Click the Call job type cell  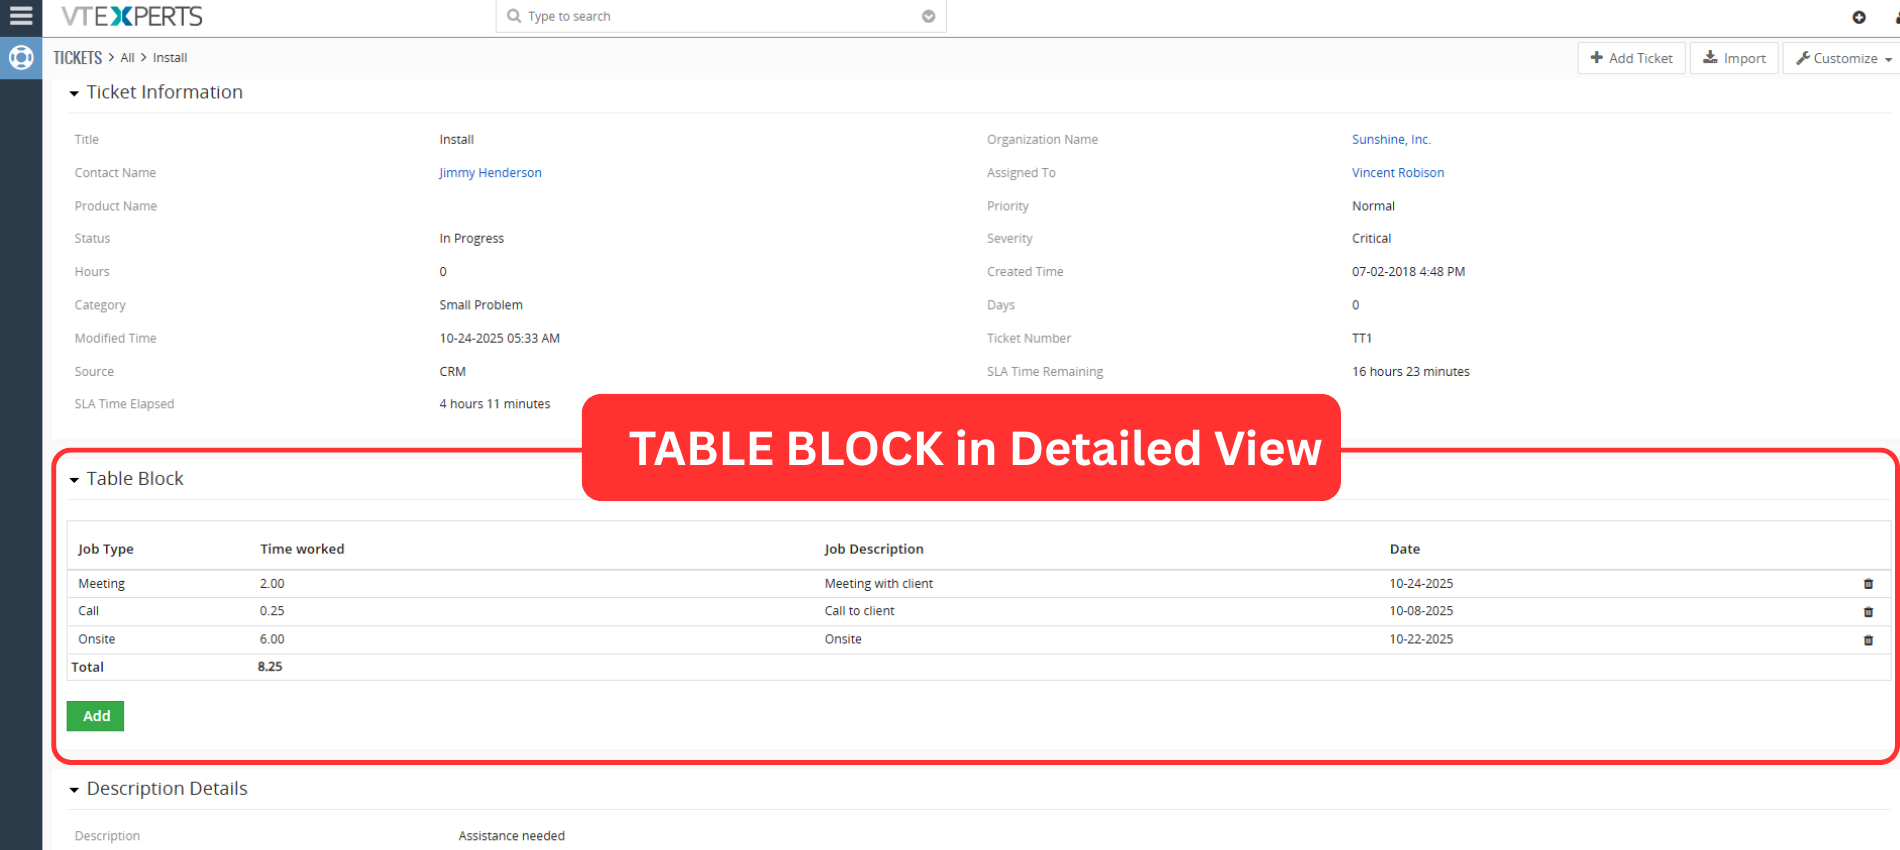[x=89, y=611]
